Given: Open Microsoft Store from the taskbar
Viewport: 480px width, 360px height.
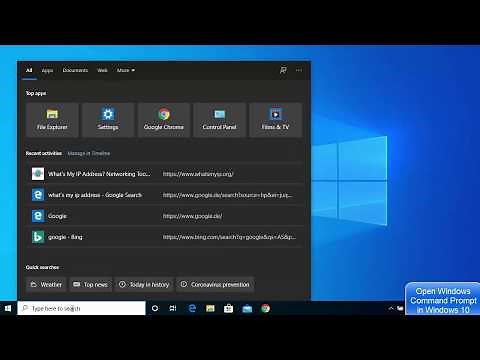Looking at the screenshot, I should coord(229,308).
